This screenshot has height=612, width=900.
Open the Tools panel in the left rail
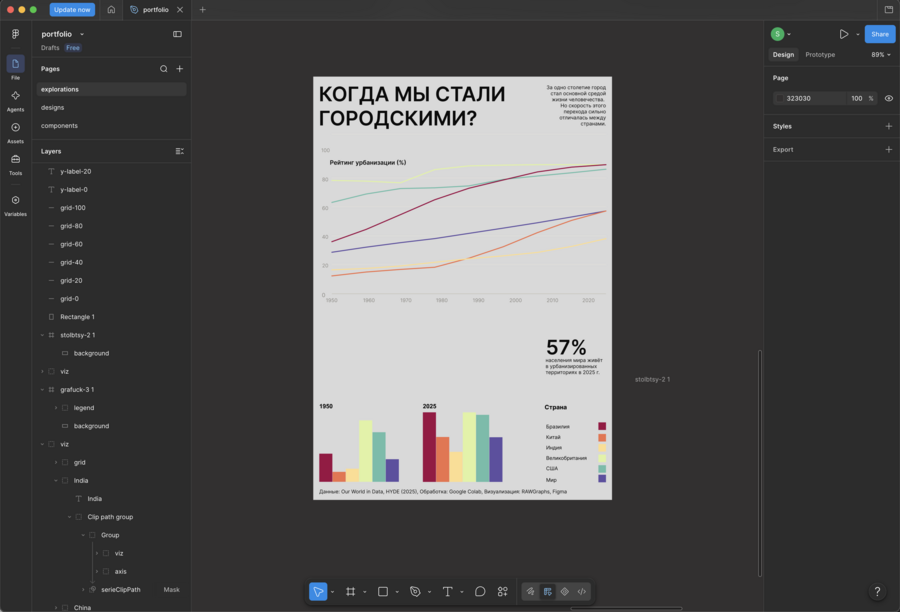(x=15, y=164)
